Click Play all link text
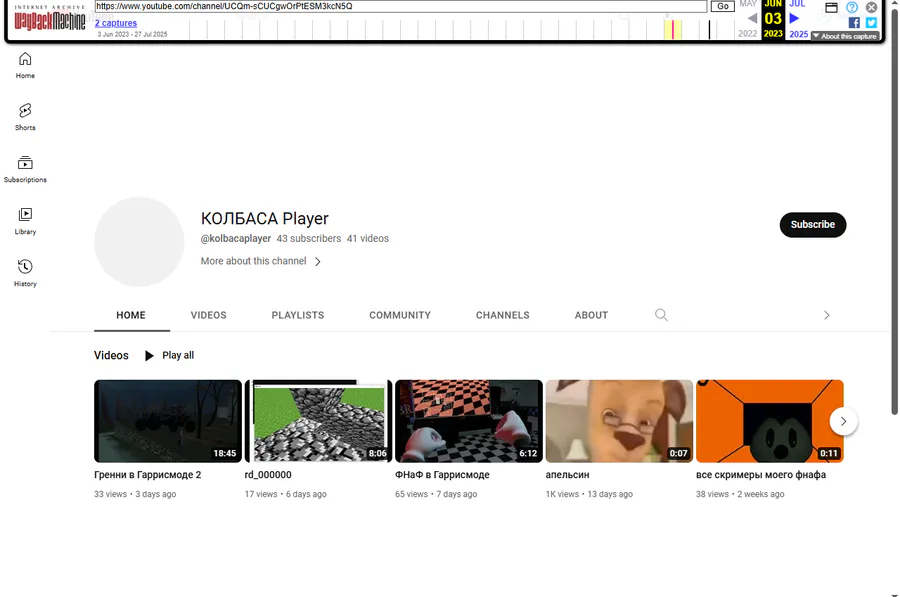The image size is (900, 597). point(178,355)
